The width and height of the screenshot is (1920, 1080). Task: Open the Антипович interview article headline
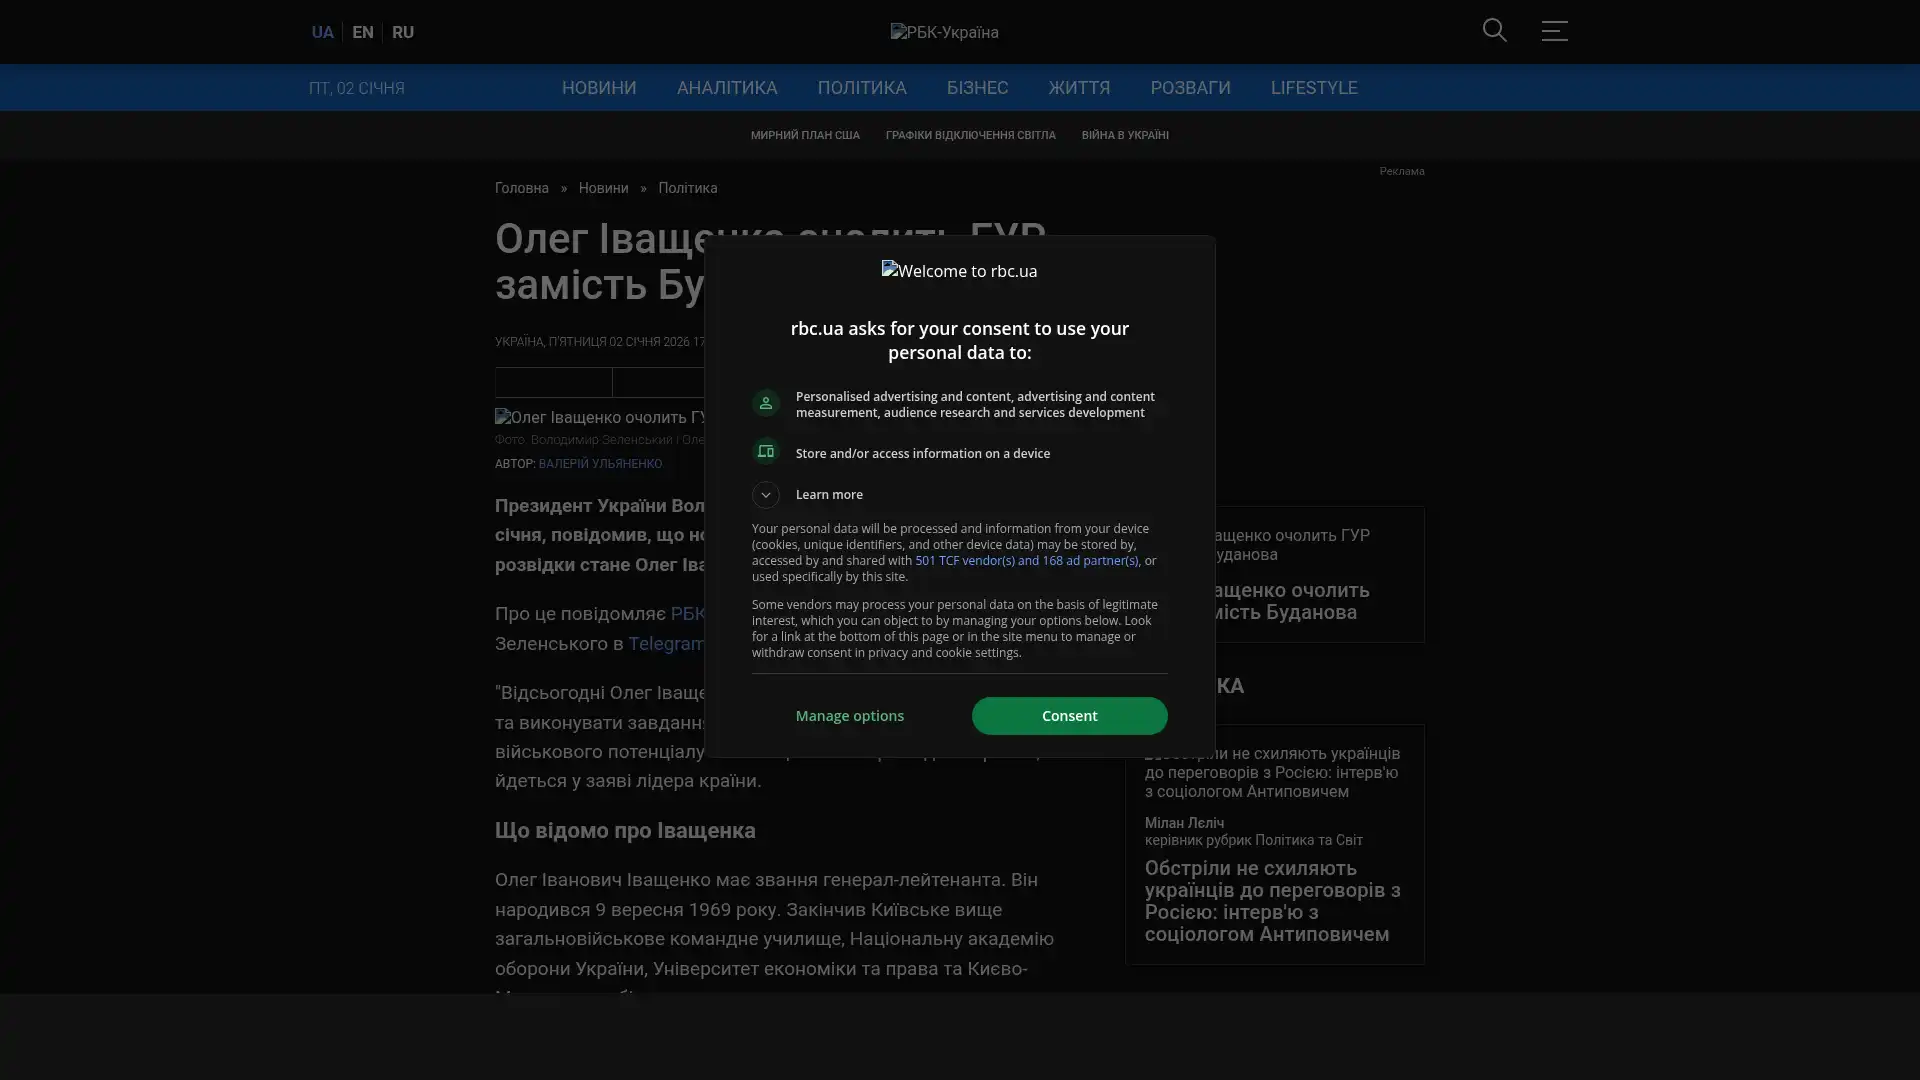point(1271,901)
